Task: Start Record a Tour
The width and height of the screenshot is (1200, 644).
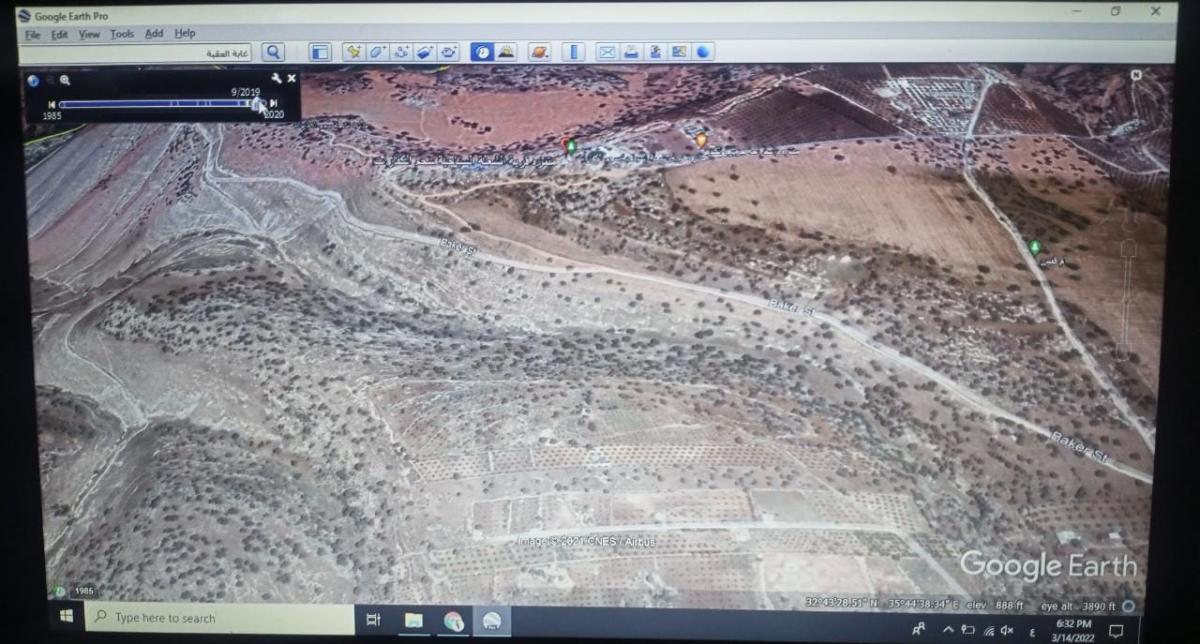Action: 448,52
